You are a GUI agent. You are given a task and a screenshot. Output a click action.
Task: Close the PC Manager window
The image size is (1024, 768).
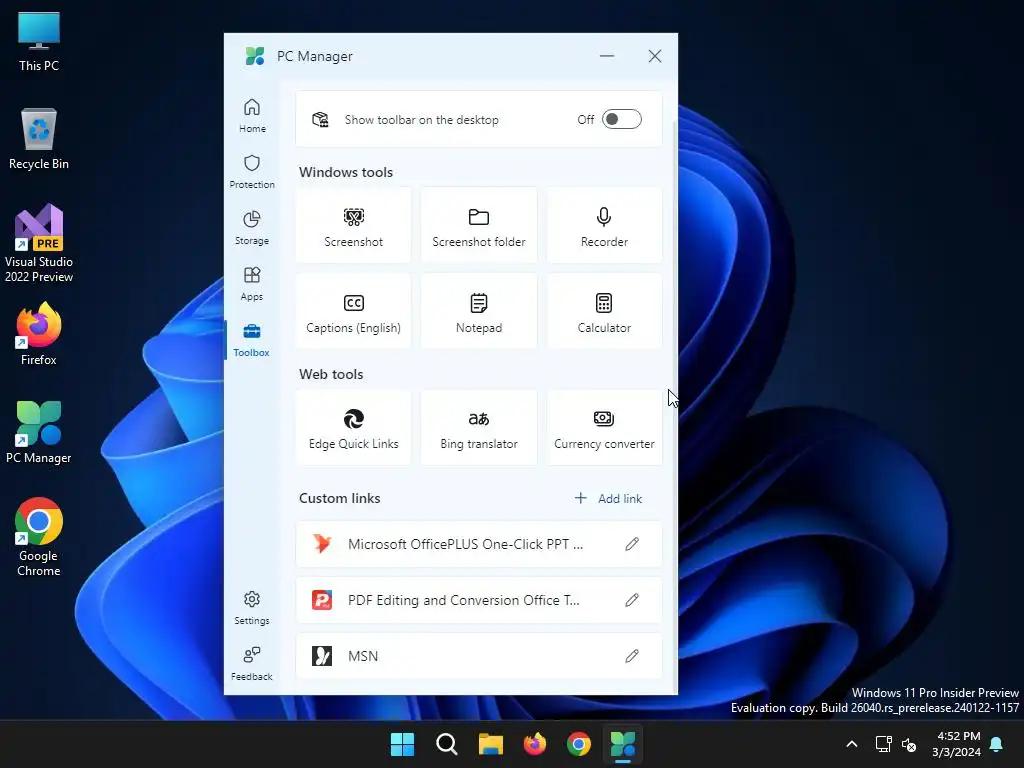click(x=655, y=56)
